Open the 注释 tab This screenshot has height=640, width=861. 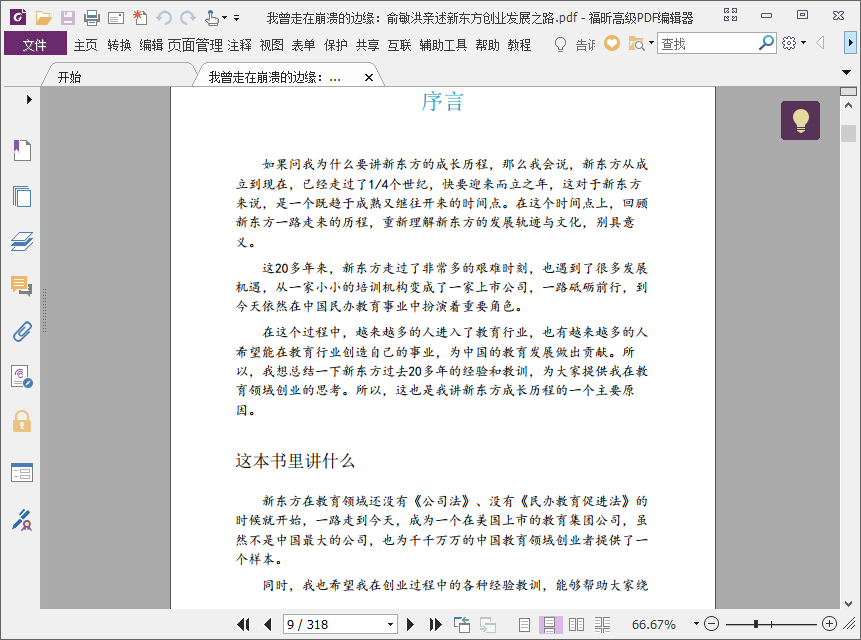point(239,44)
